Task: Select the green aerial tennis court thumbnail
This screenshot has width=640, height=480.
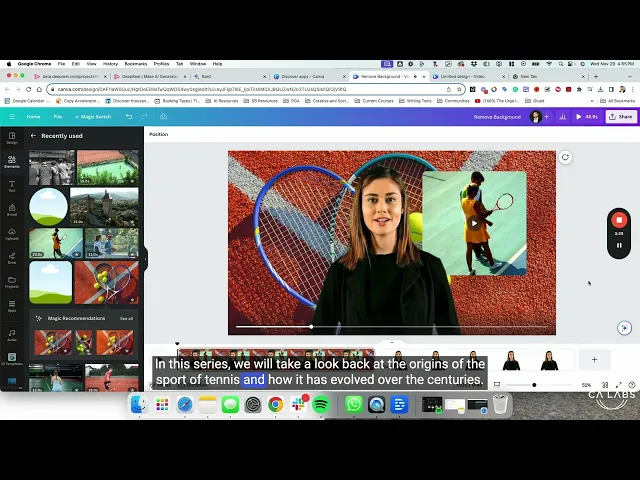Action: coord(108,167)
